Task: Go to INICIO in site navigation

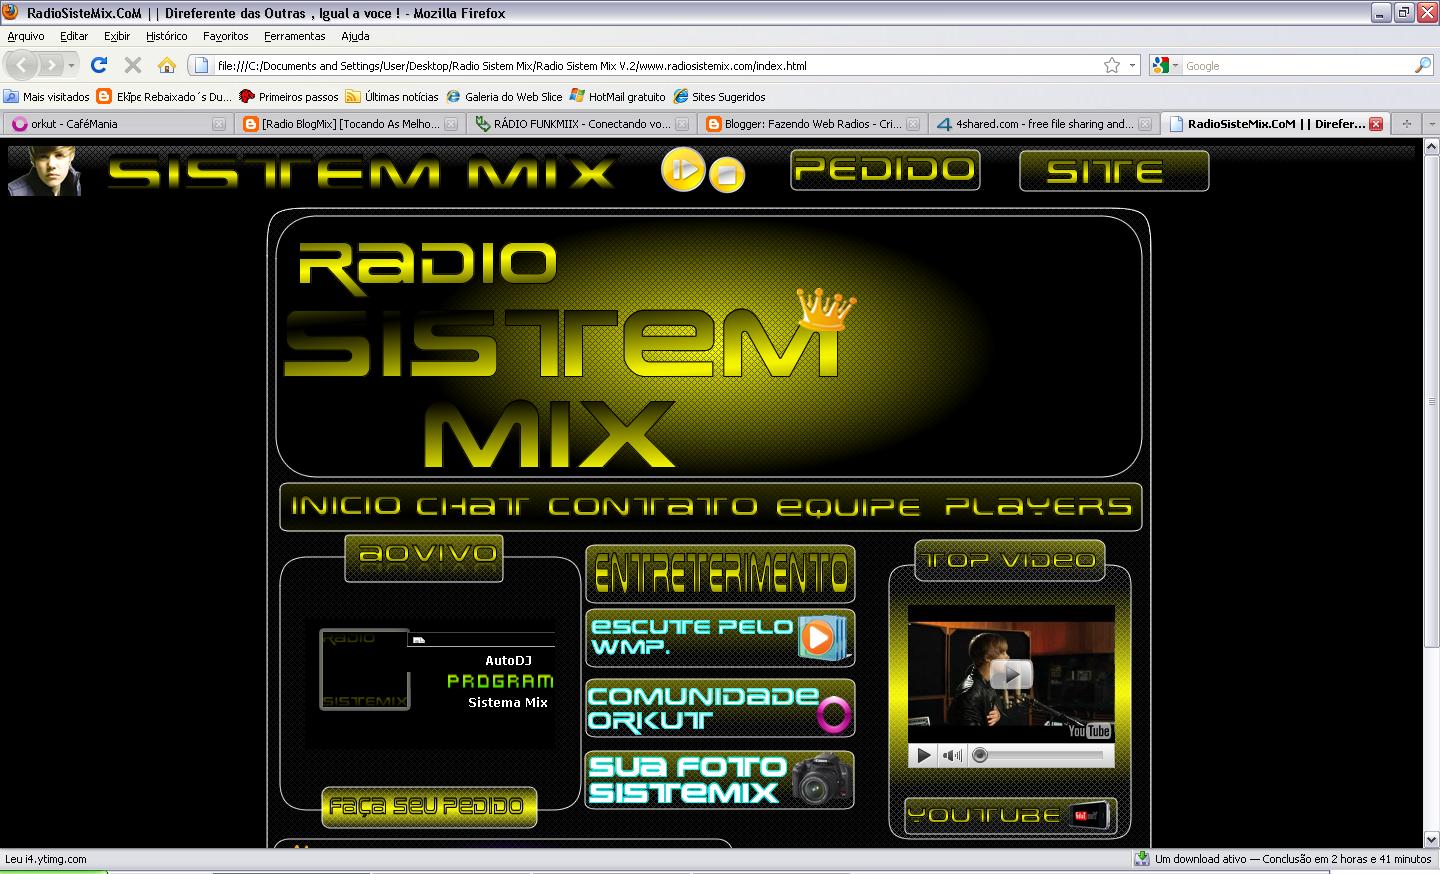Action: tap(346, 506)
